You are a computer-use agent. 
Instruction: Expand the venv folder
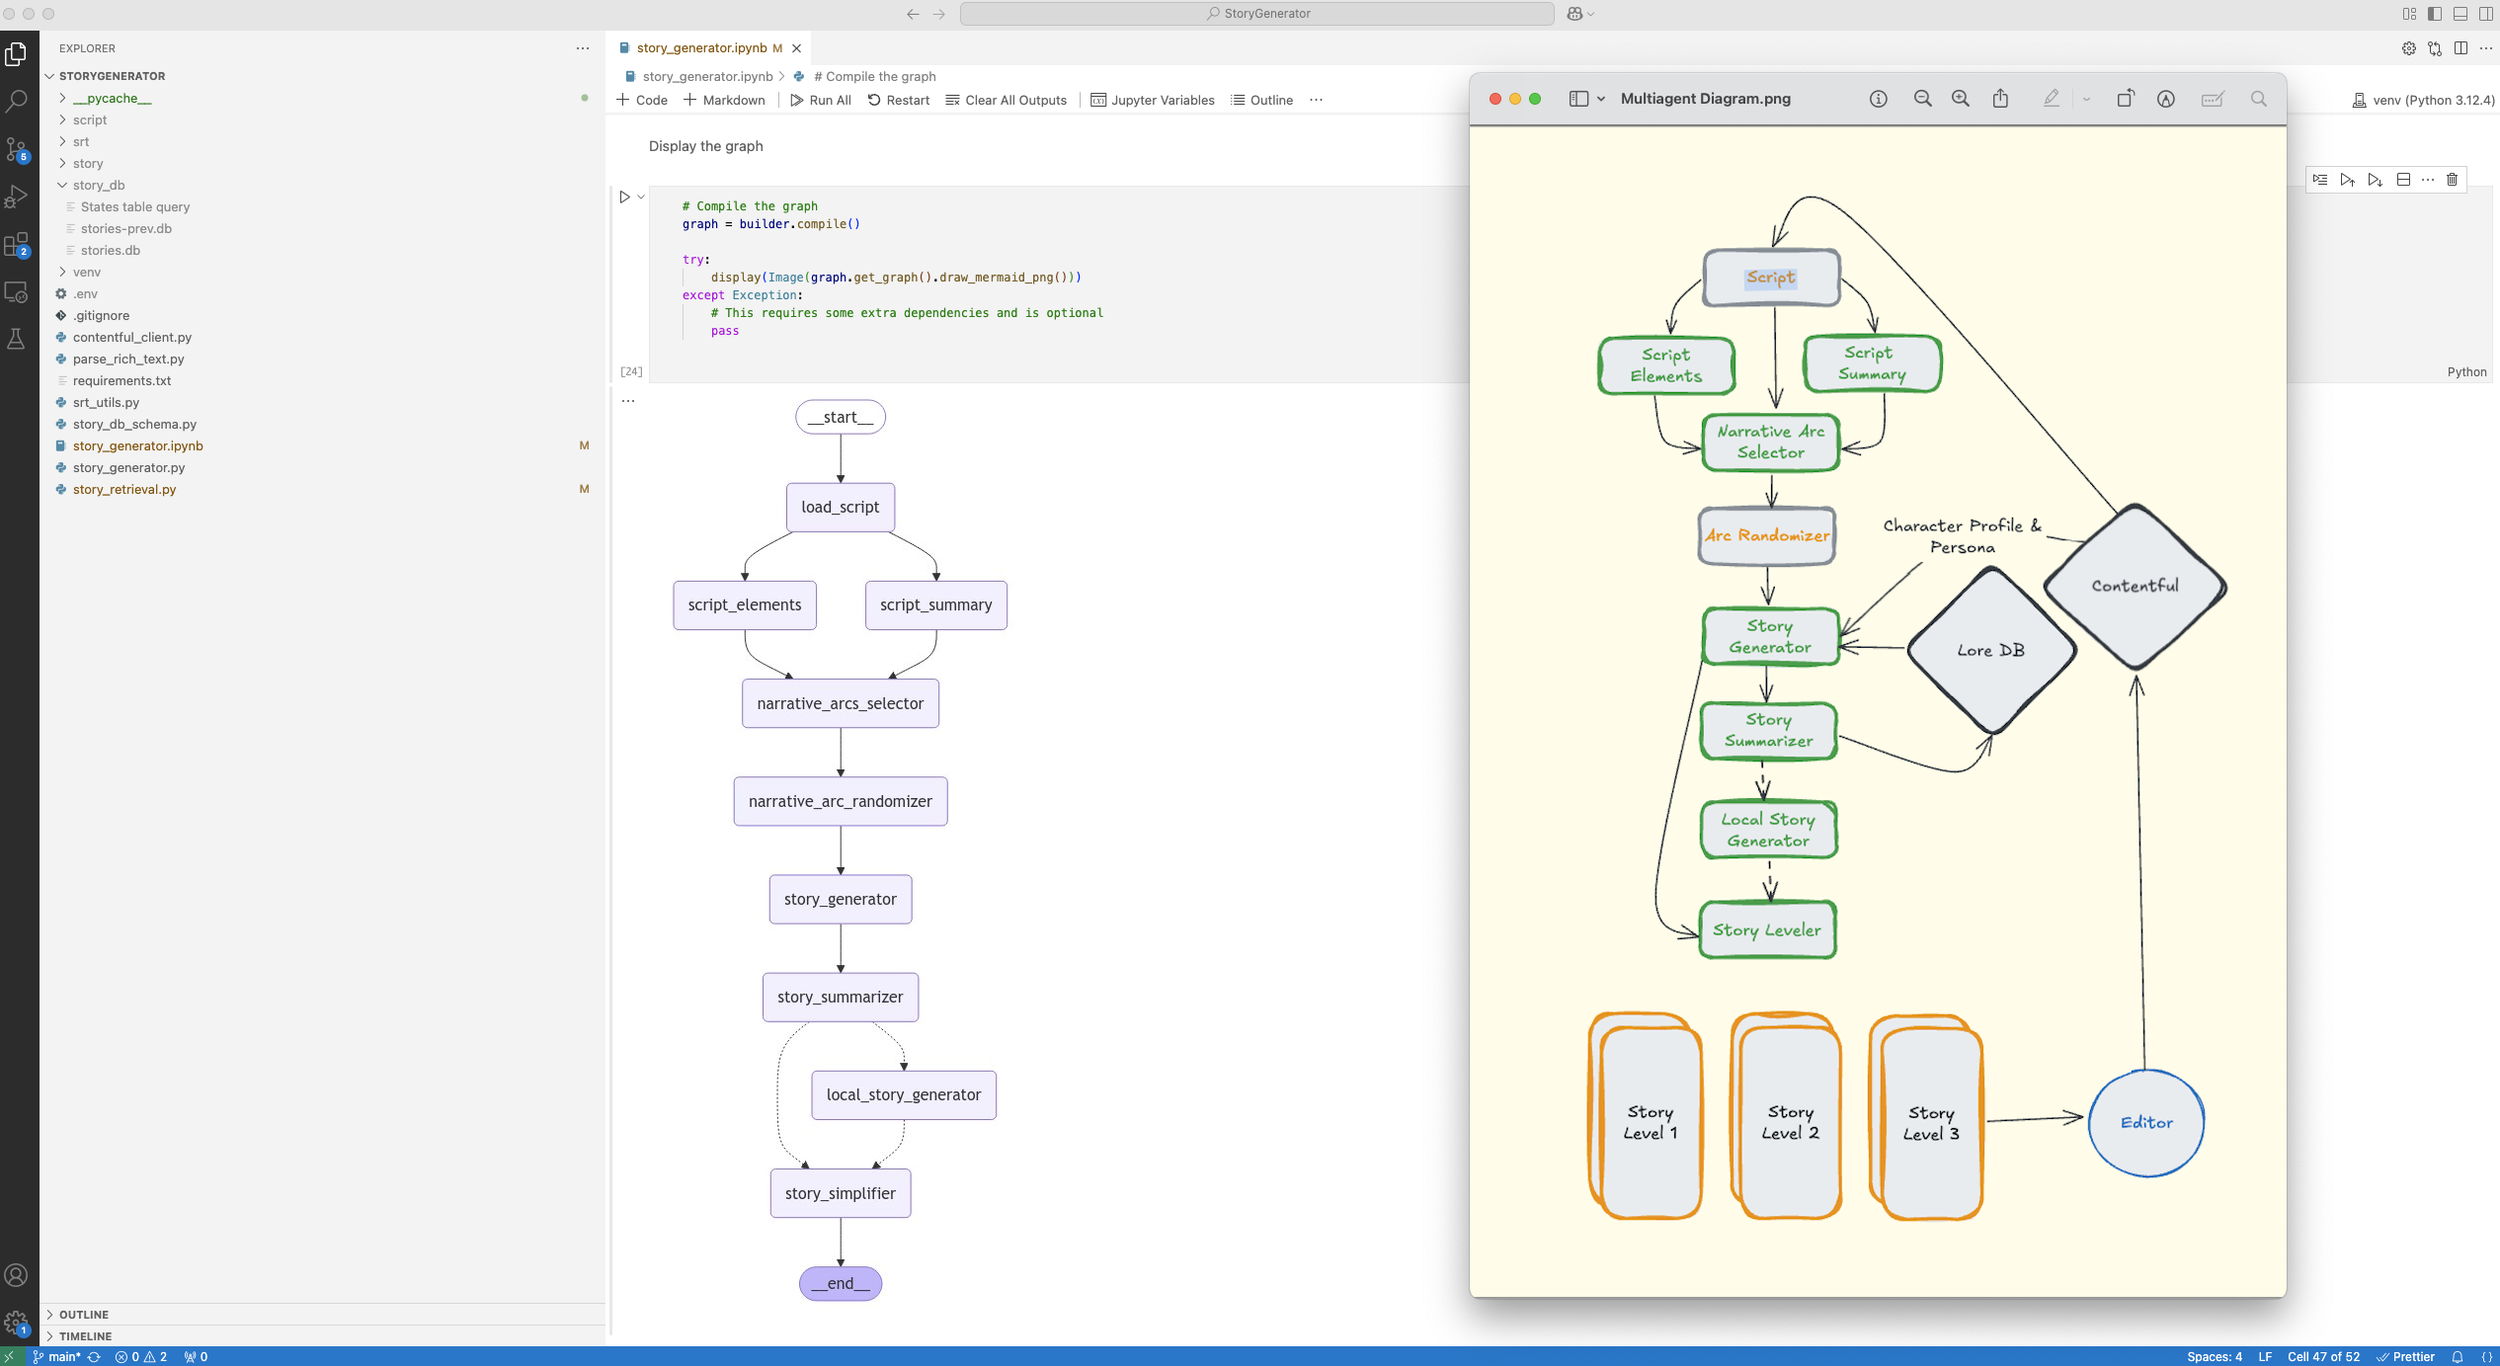(x=86, y=272)
